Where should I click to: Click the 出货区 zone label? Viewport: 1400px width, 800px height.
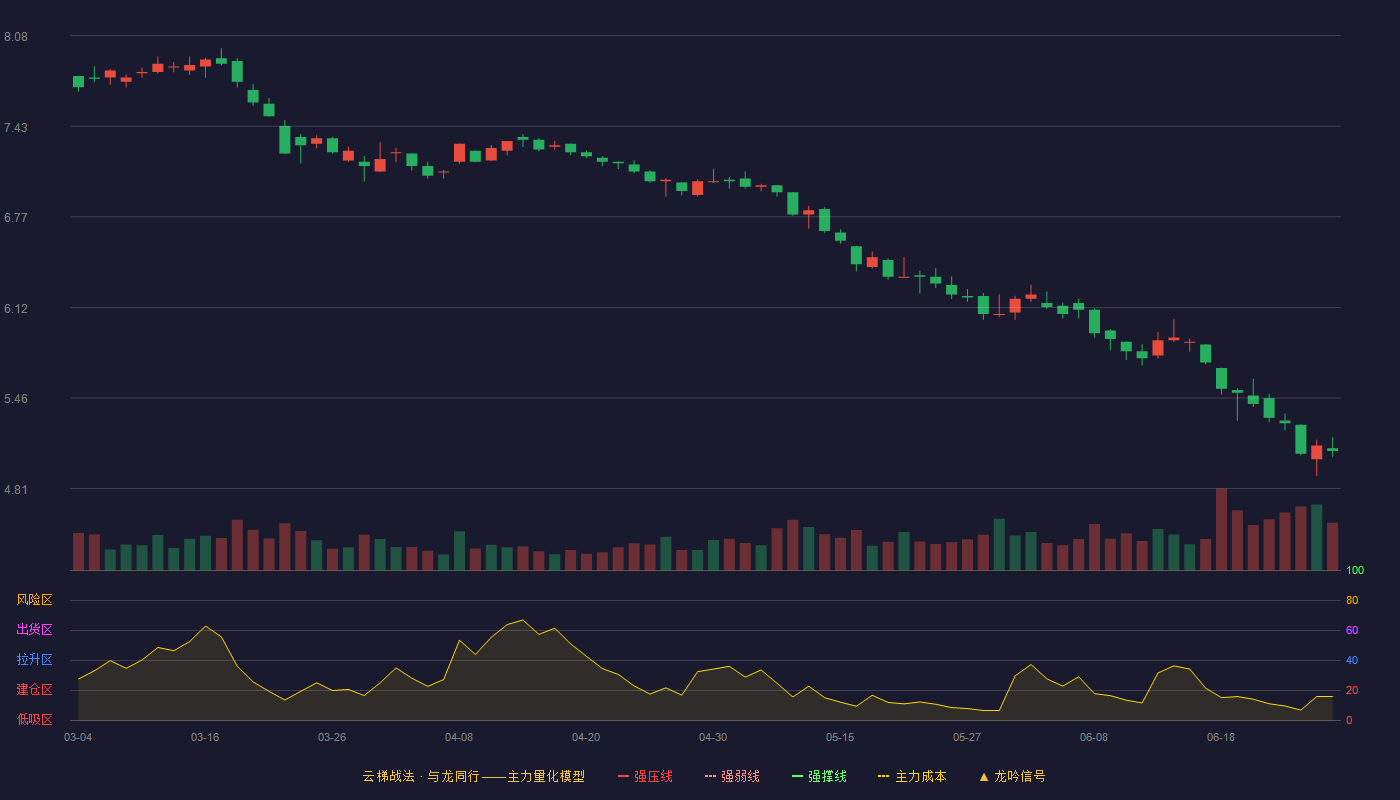pos(34,630)
